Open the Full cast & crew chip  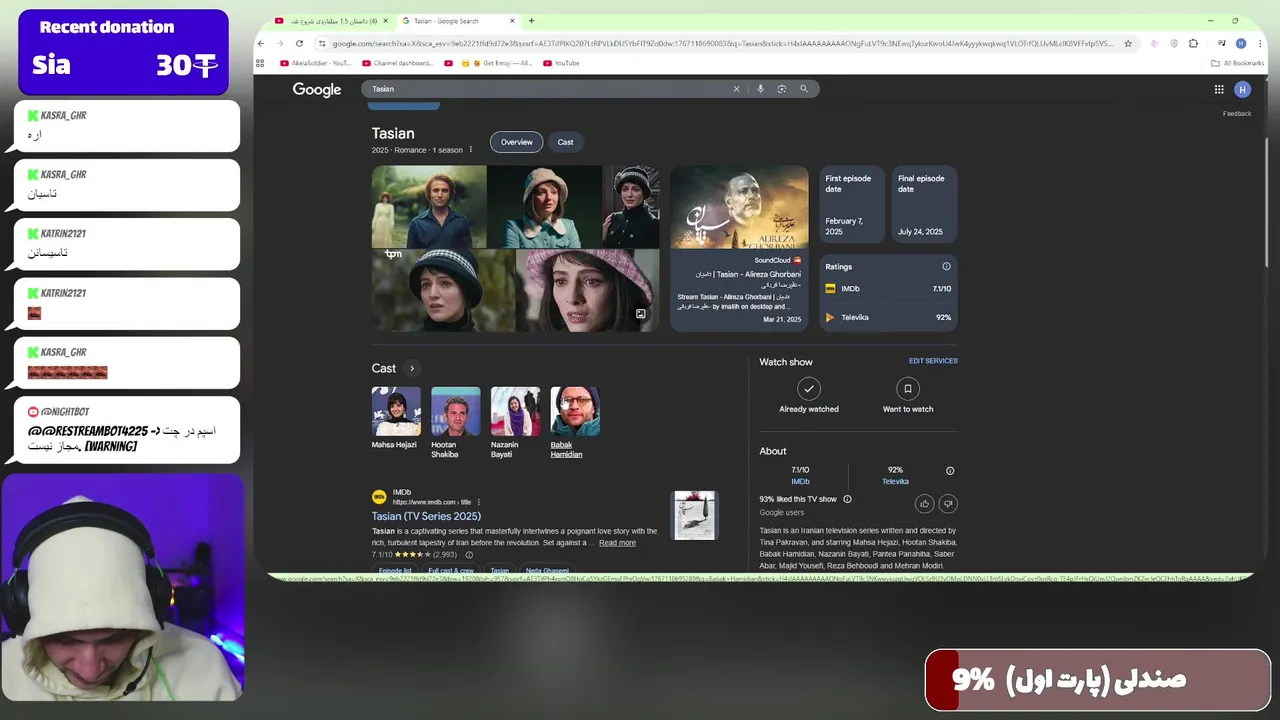[x=451, y=571]
